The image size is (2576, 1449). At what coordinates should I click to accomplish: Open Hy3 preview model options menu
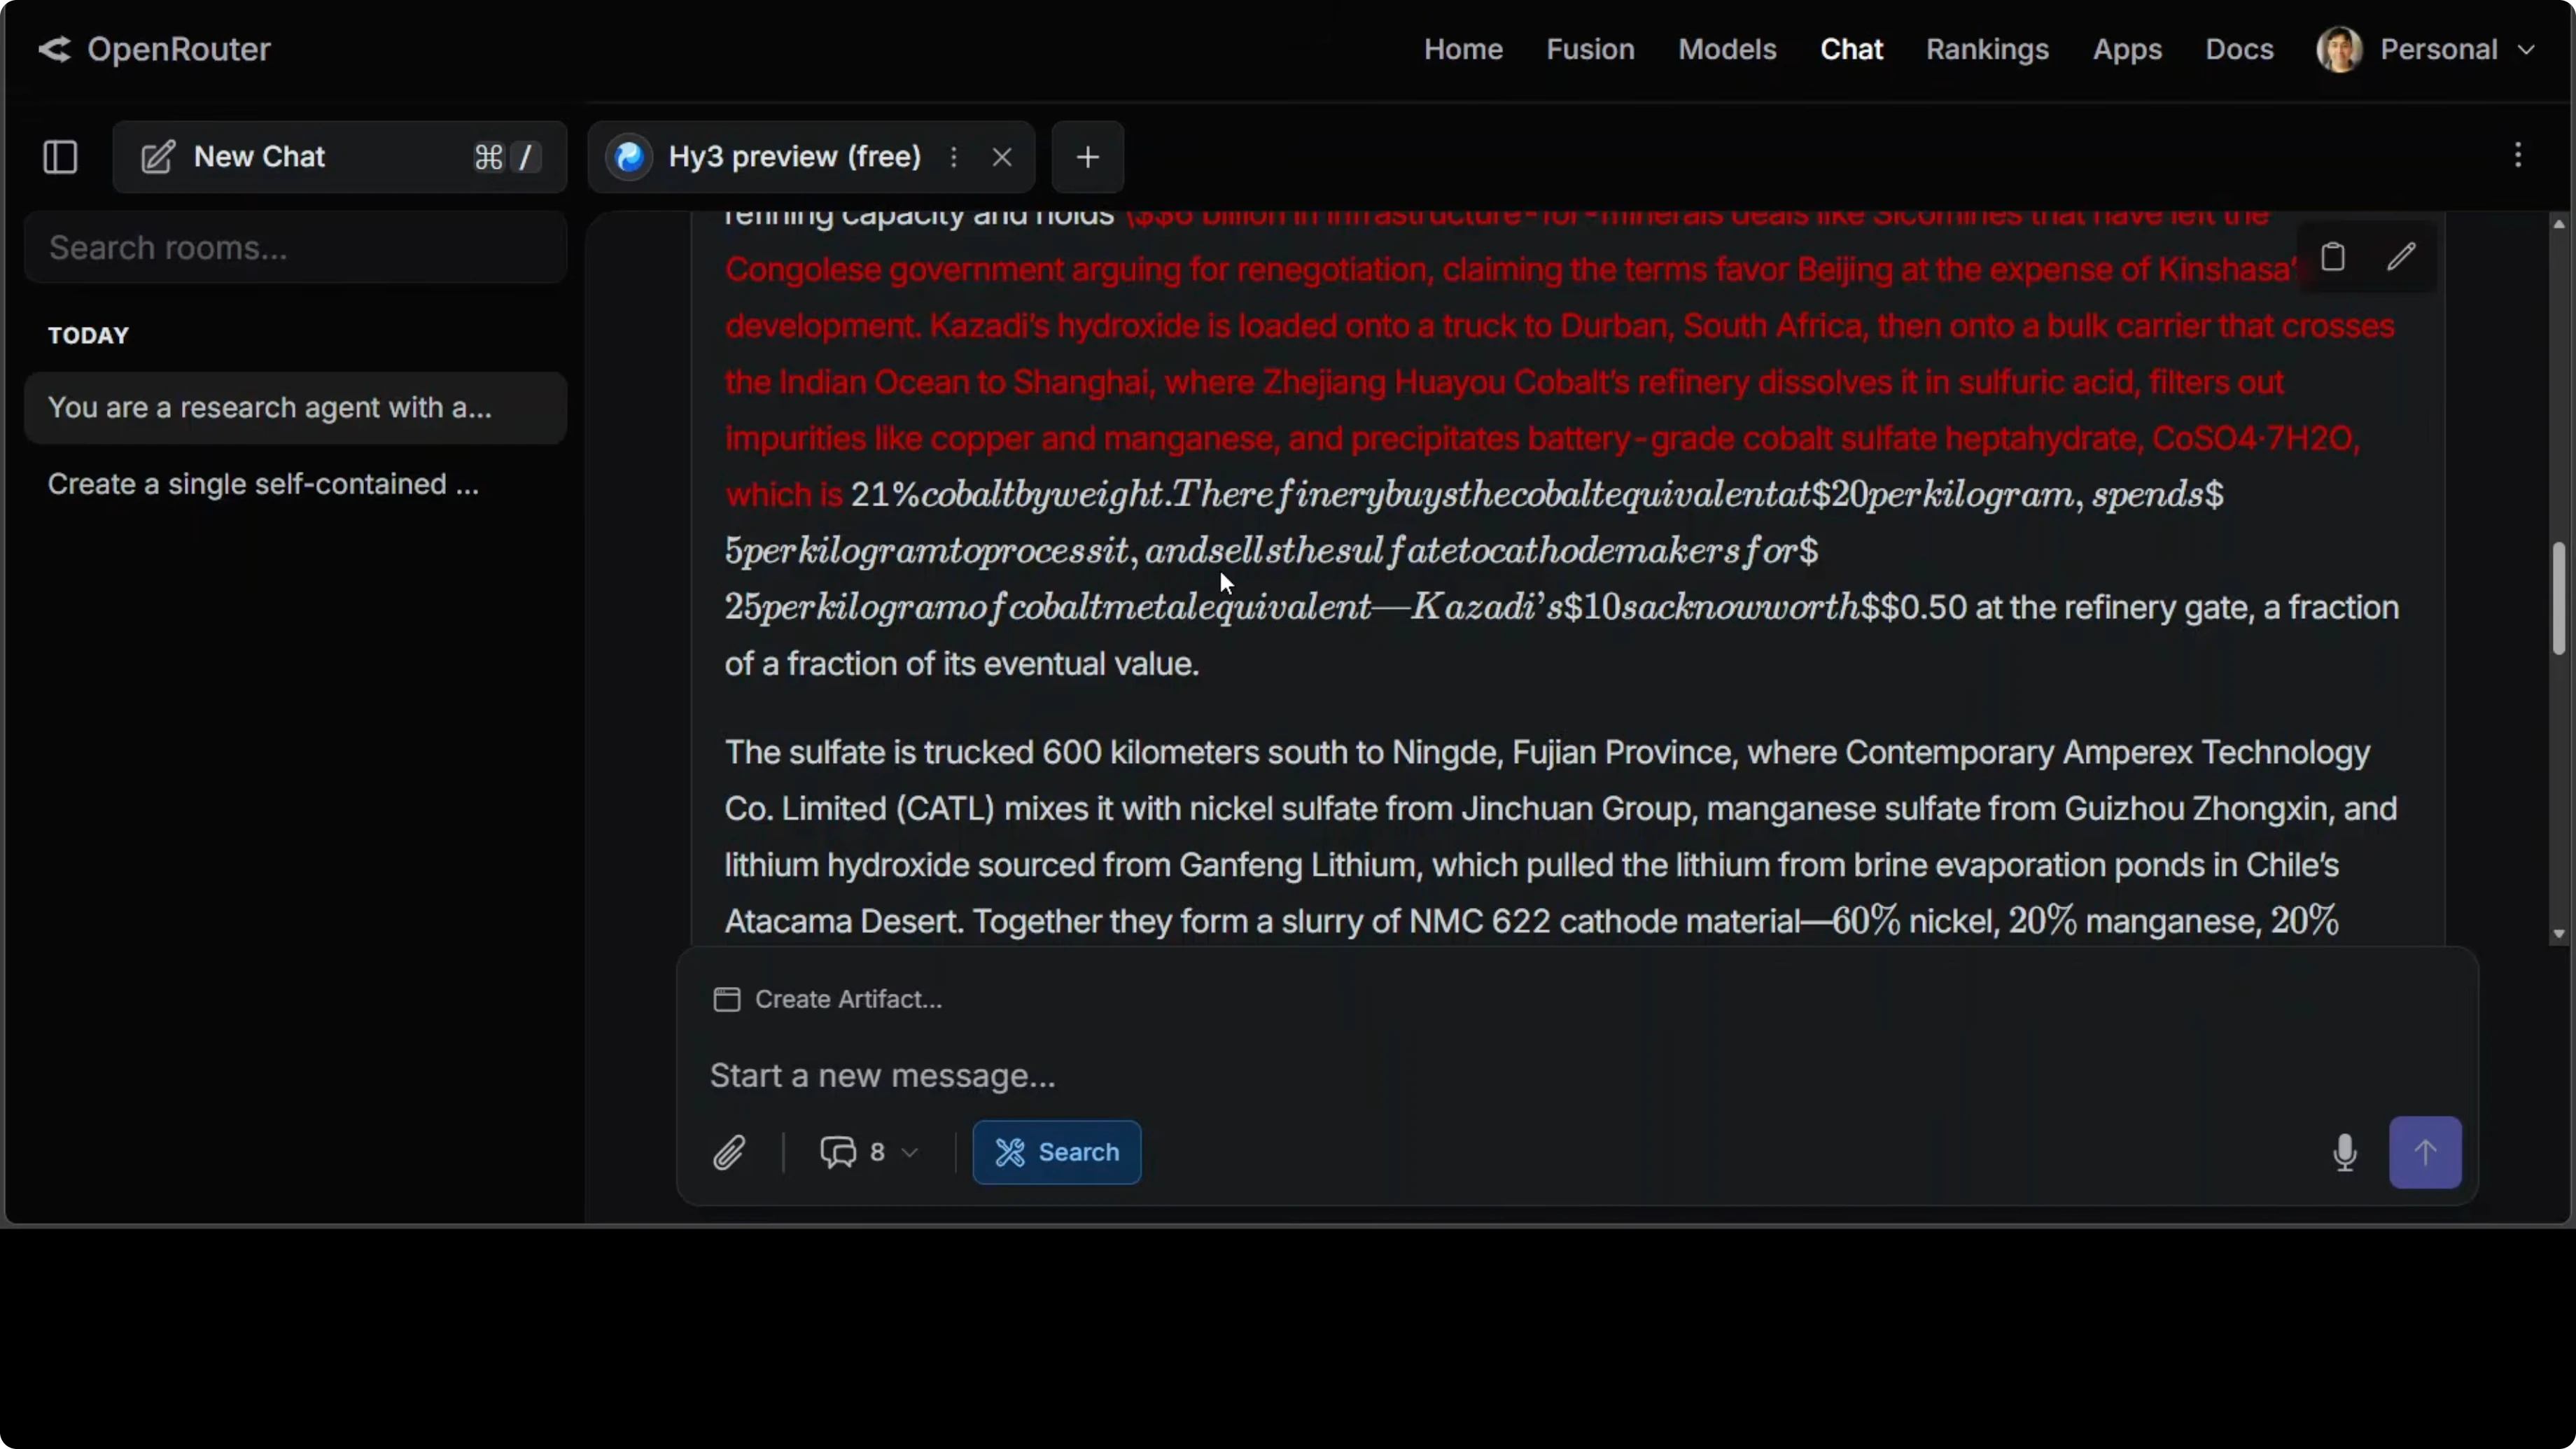click(x=954, y=157)
